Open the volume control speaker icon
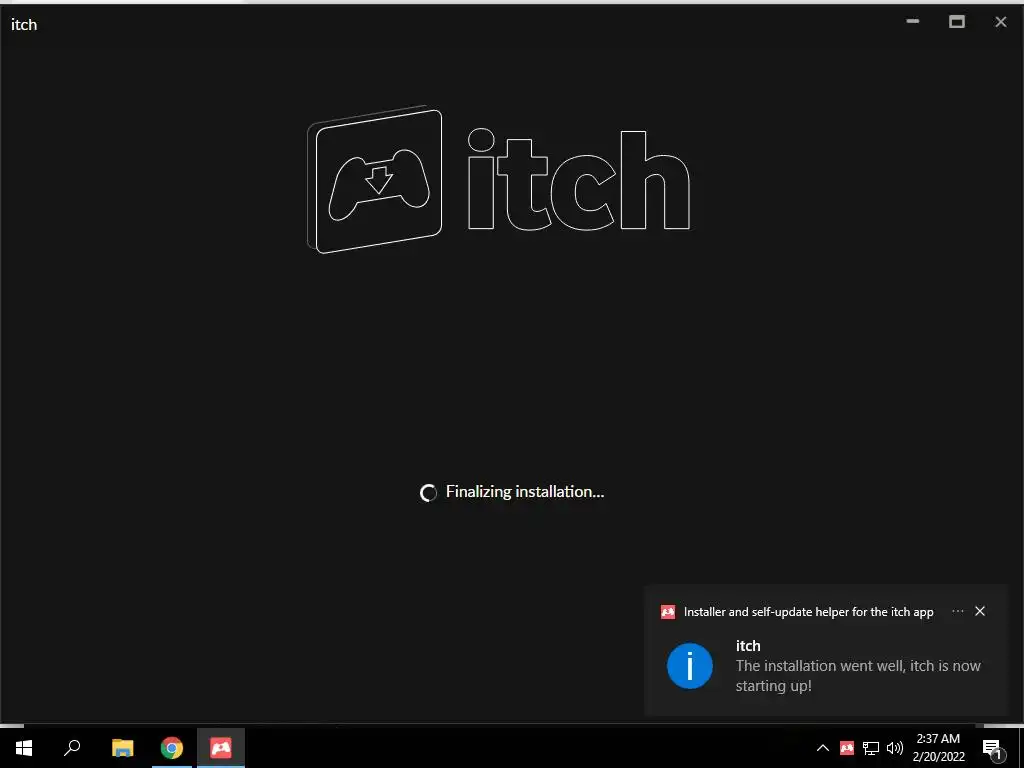This screenshot has width=1024, height=768. click(x=895, y=748)
